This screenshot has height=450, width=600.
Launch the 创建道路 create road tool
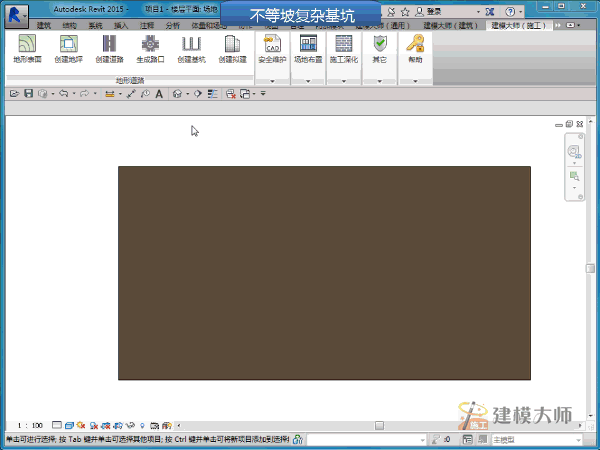pyautogui.click(x=109, y=49)
